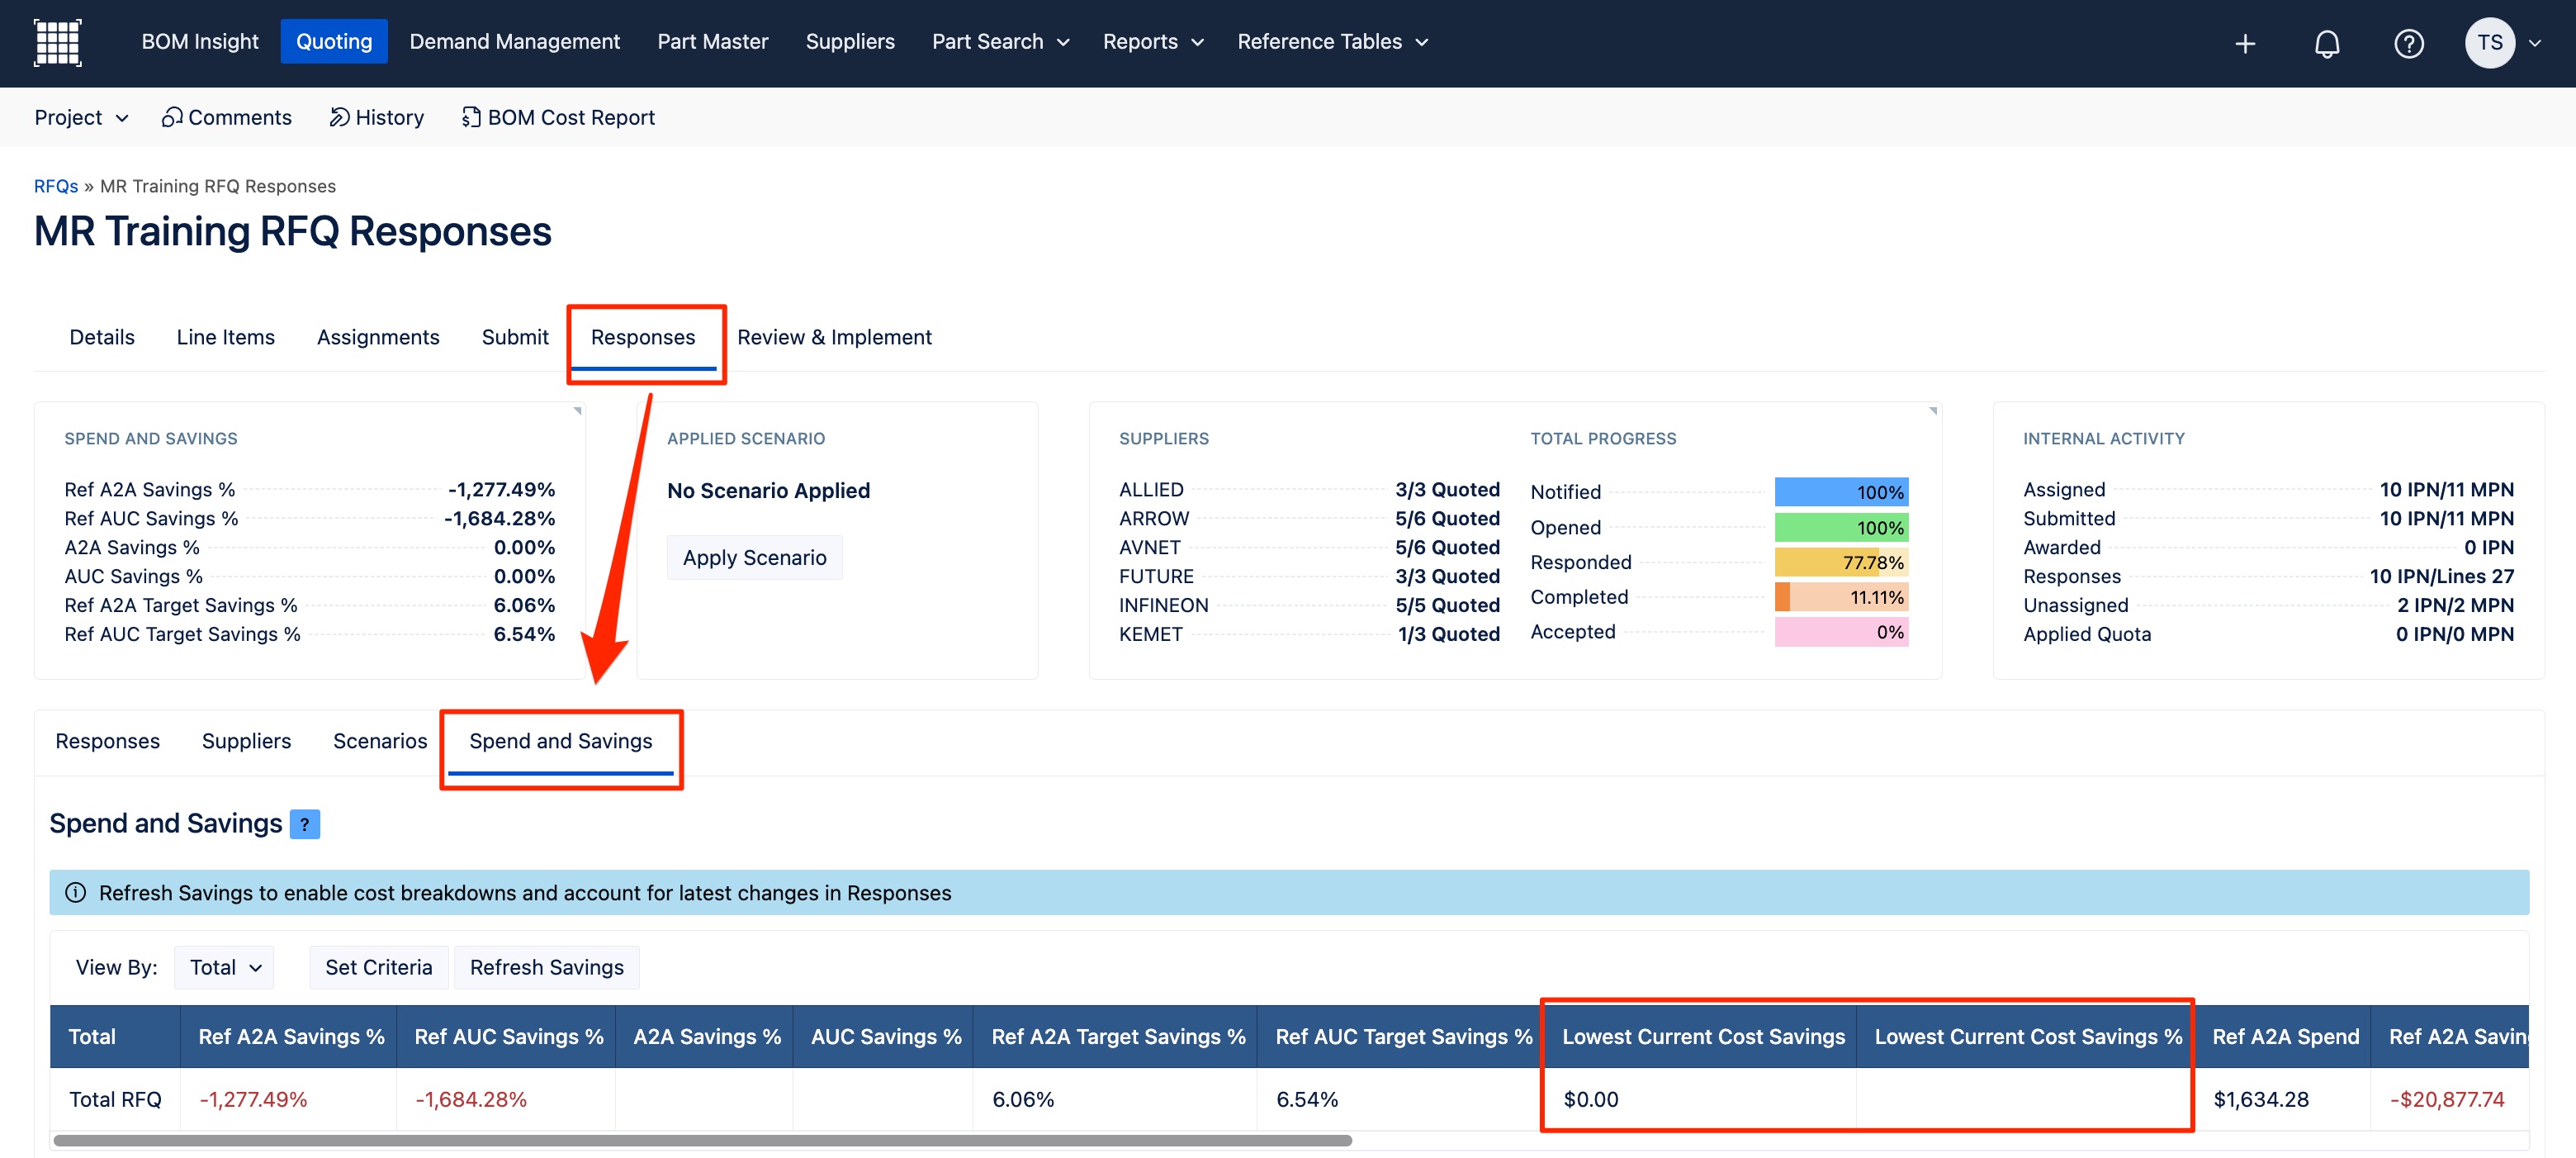Click the Set Criteria button
2576x1158 pixels.
[379, 967]
